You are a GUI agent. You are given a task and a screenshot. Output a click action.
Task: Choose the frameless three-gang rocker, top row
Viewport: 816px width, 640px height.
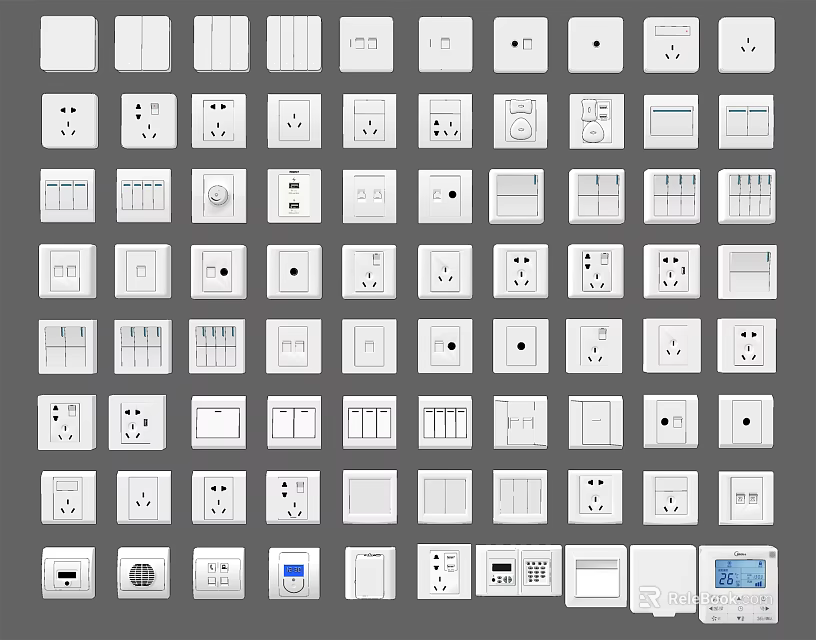click(x=221, y=44)
